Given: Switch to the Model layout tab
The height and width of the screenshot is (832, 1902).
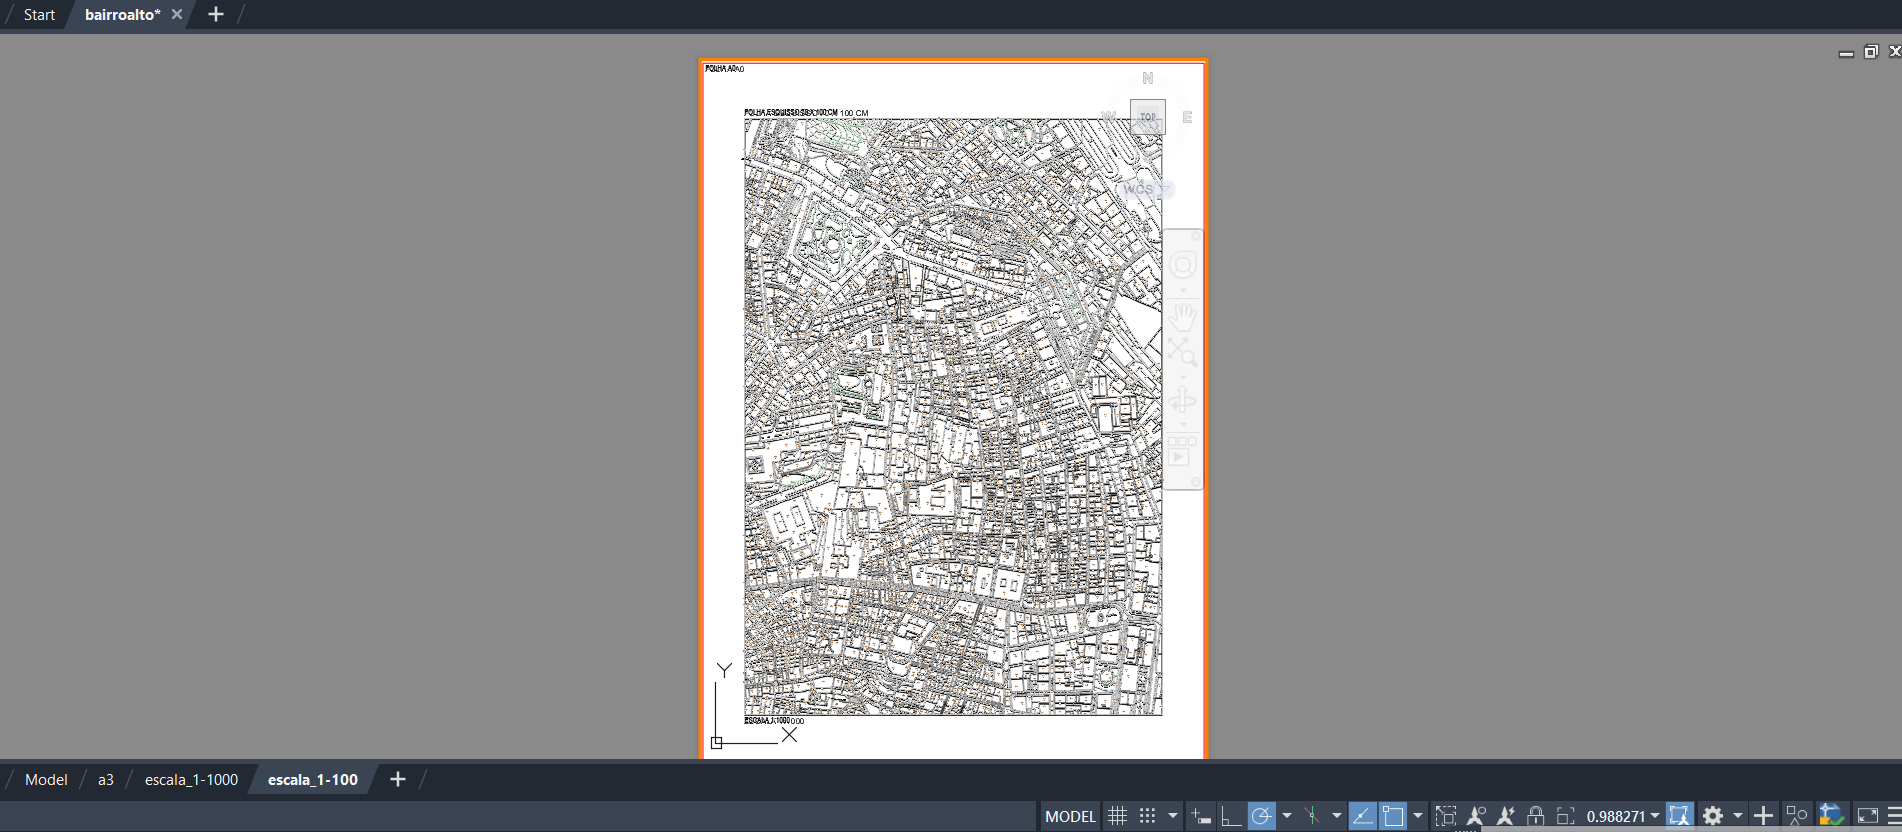Looking at the screenshot, I should [x=46, y=780].
